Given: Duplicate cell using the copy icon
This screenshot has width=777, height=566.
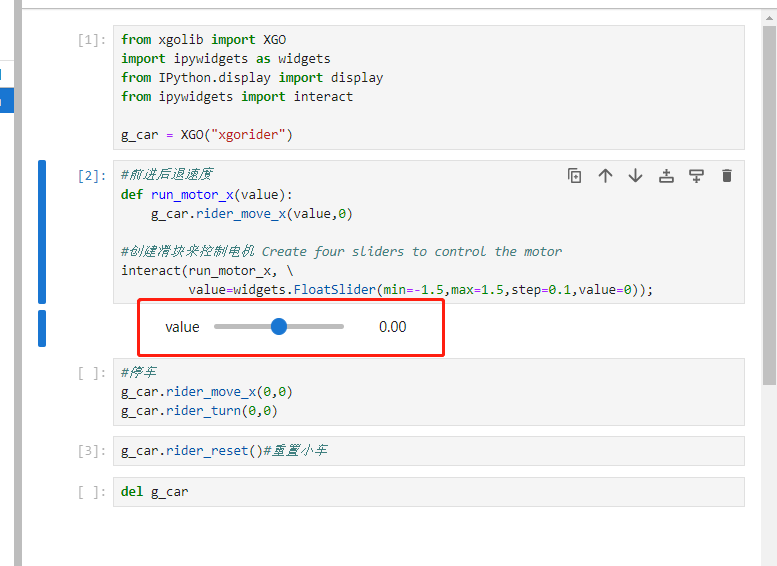Looking at the screenshot, I should pyautogui.click(x=574, y=175).
